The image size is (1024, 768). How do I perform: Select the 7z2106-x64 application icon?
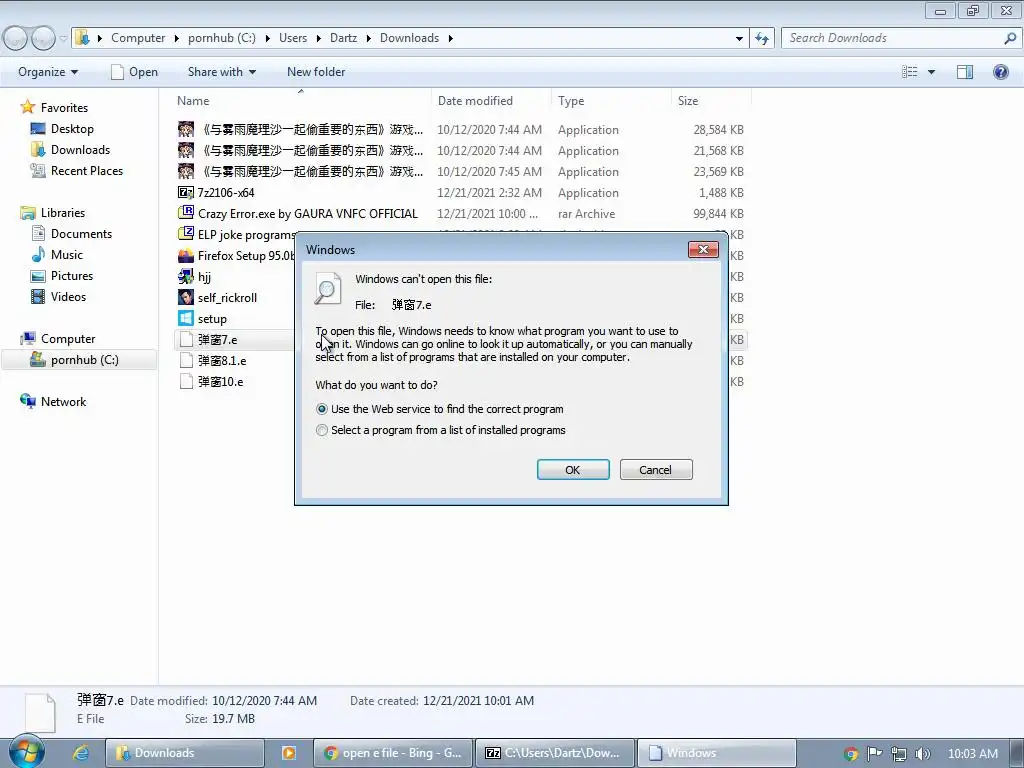(185, 193)
